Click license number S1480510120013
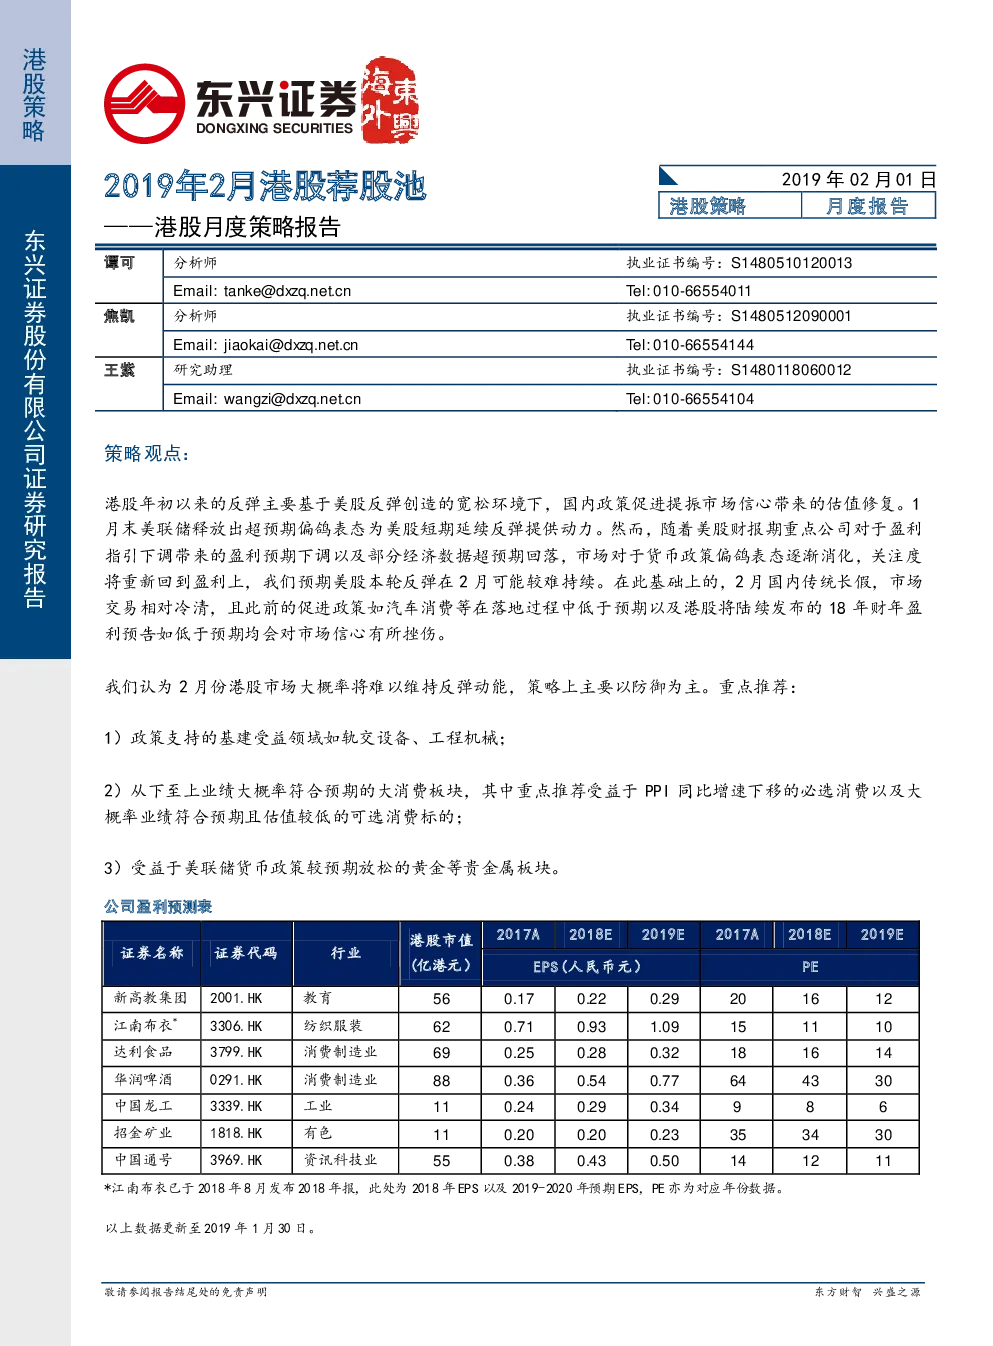The width and height of the screenshot is (993, 1346). [791, 263]
